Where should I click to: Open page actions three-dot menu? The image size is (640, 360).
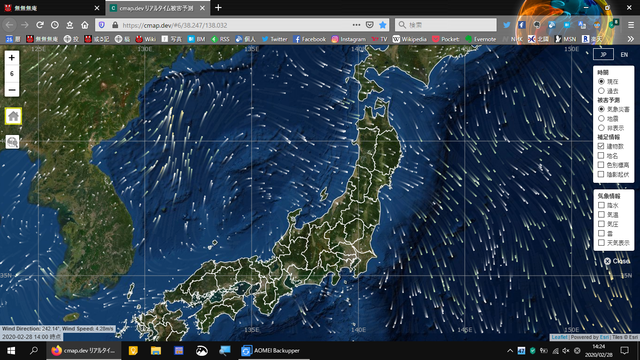coord(356,25)
